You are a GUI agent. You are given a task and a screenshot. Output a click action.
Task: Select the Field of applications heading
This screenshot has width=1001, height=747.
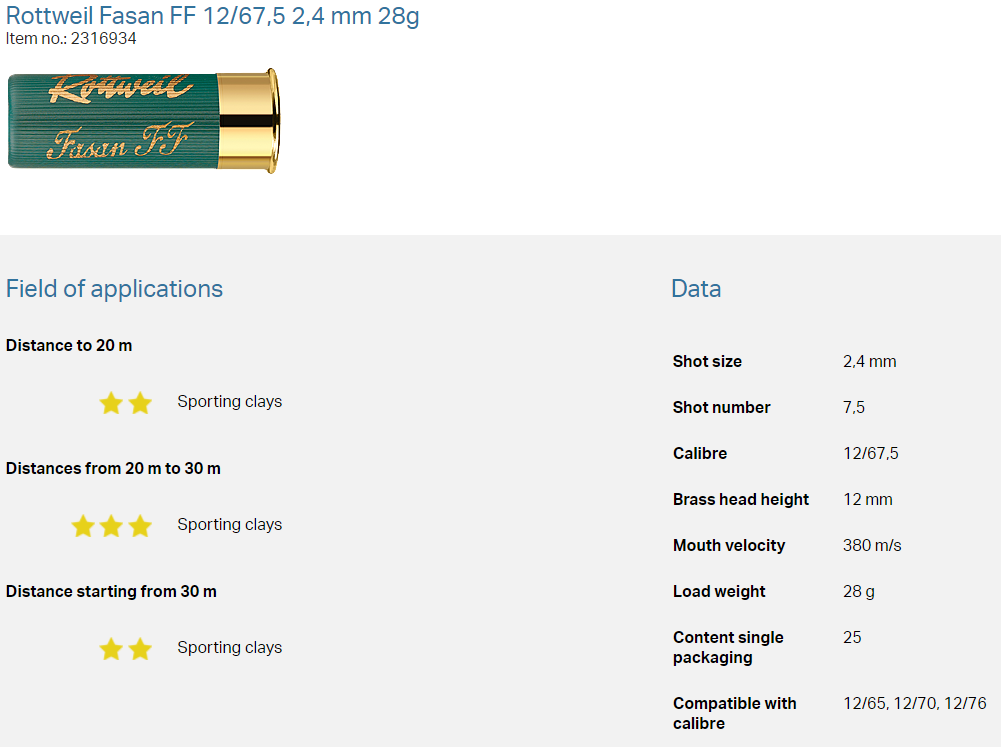click(114, 289)
